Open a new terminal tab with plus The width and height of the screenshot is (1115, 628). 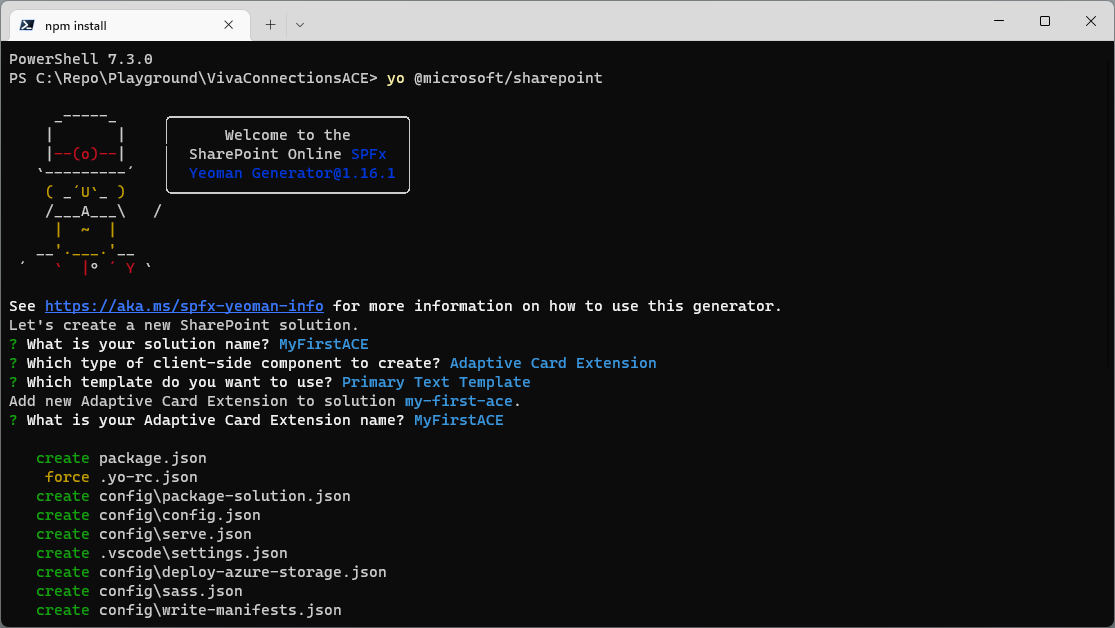pos(270,25)
